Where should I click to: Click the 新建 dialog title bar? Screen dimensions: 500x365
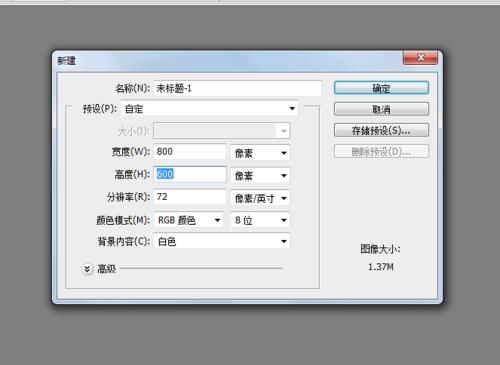[230, 60]
